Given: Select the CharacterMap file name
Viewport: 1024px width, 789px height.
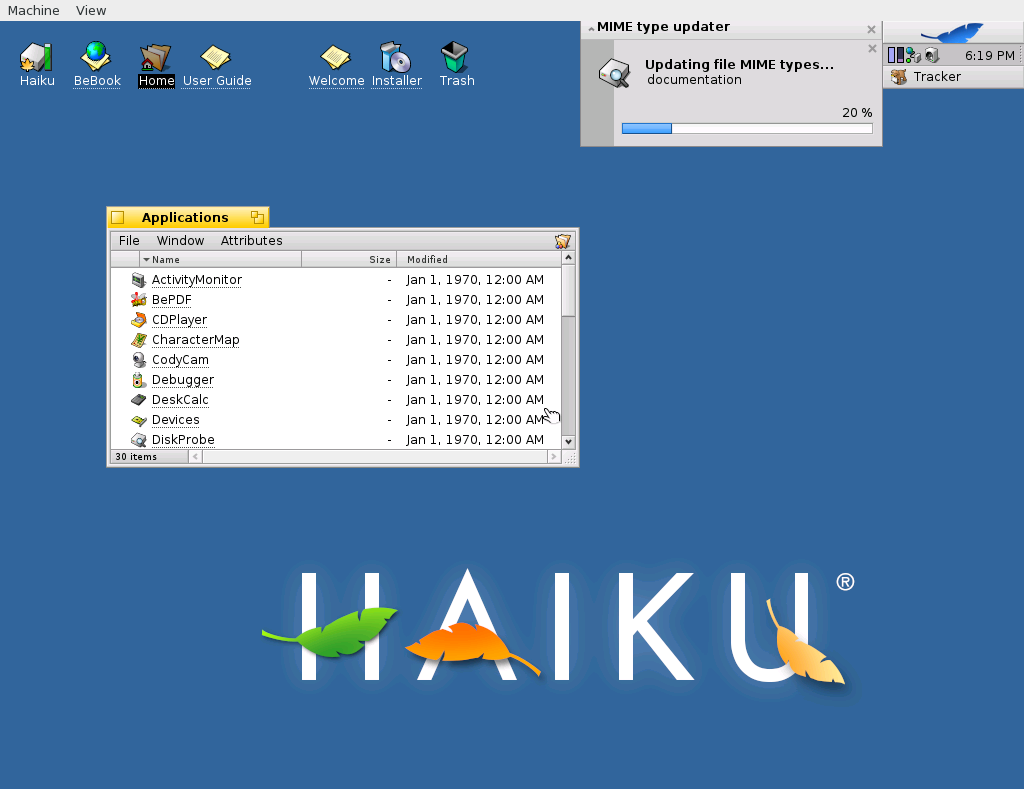Looking at the screenshot, I should tap(195, 340).
